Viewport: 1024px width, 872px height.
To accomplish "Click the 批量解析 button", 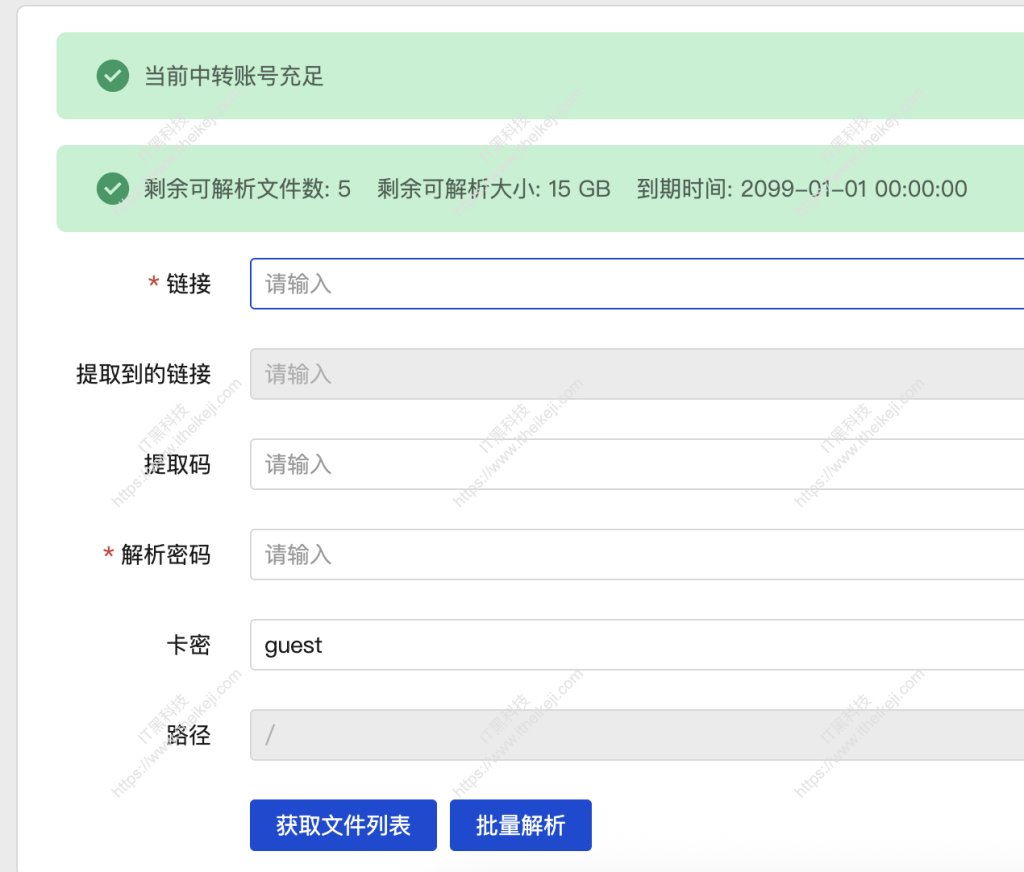I will coord(520,825).
